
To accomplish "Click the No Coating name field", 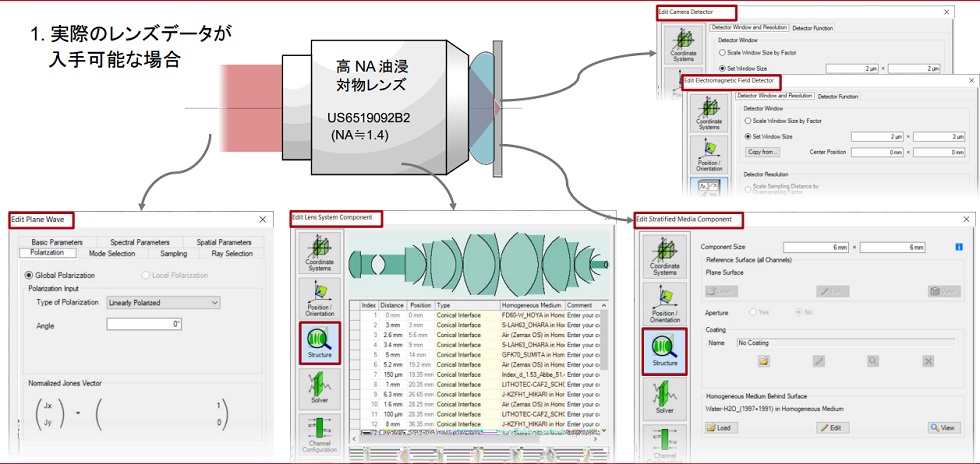I will pos(846,343).
